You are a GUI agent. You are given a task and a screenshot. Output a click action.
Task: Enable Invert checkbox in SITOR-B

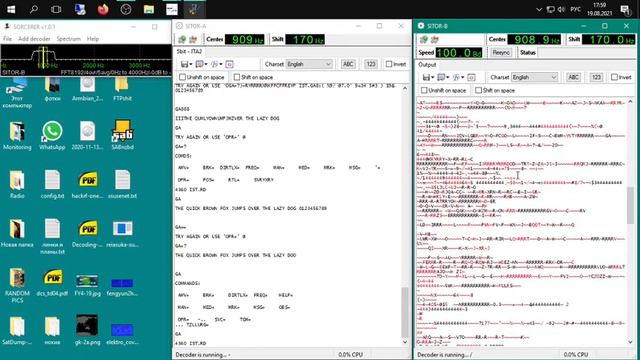614,77
